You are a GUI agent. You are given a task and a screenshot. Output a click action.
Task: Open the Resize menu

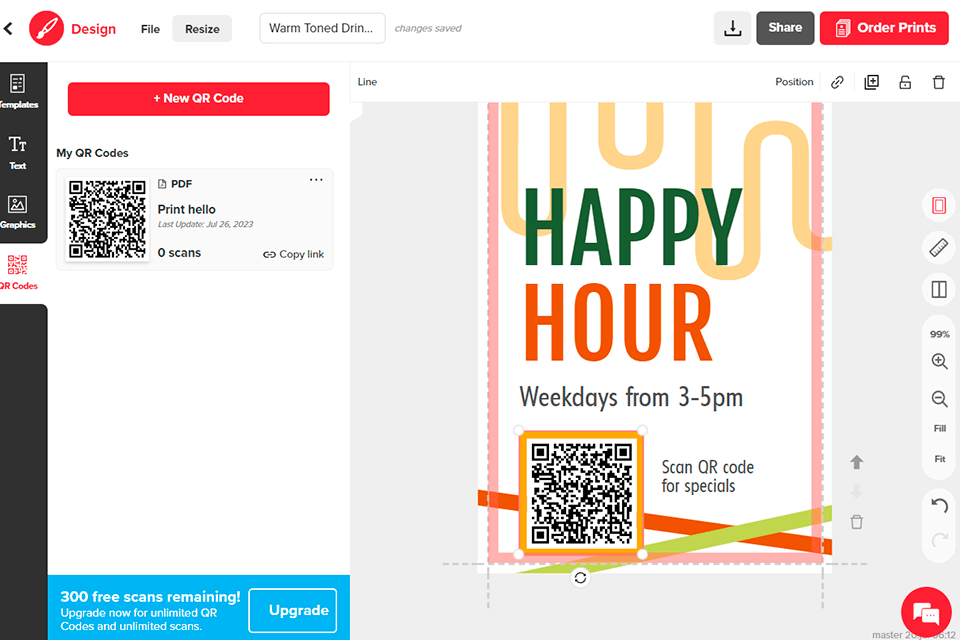(202, 29)
